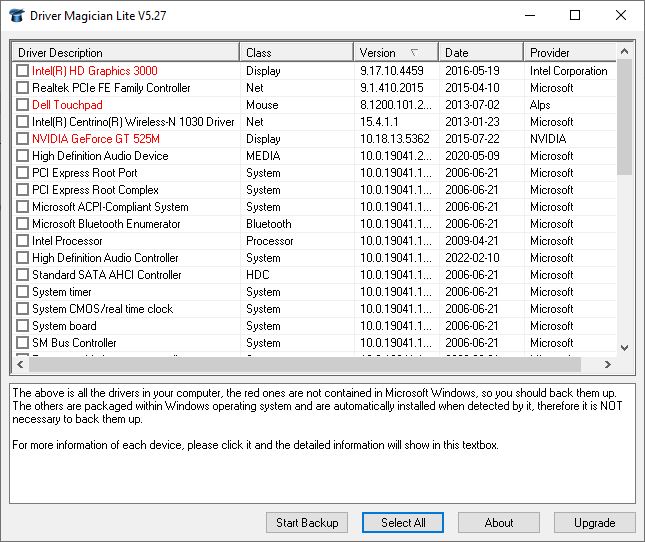Click the Bluetooth class cell
Viewport: 645px width, 542px height.
[x=269, y=224]
